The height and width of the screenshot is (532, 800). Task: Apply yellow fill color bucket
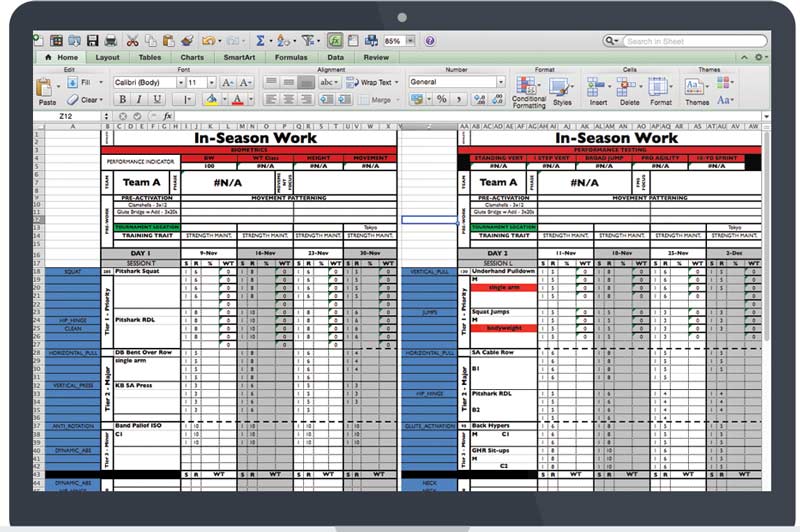click(211, 99)
